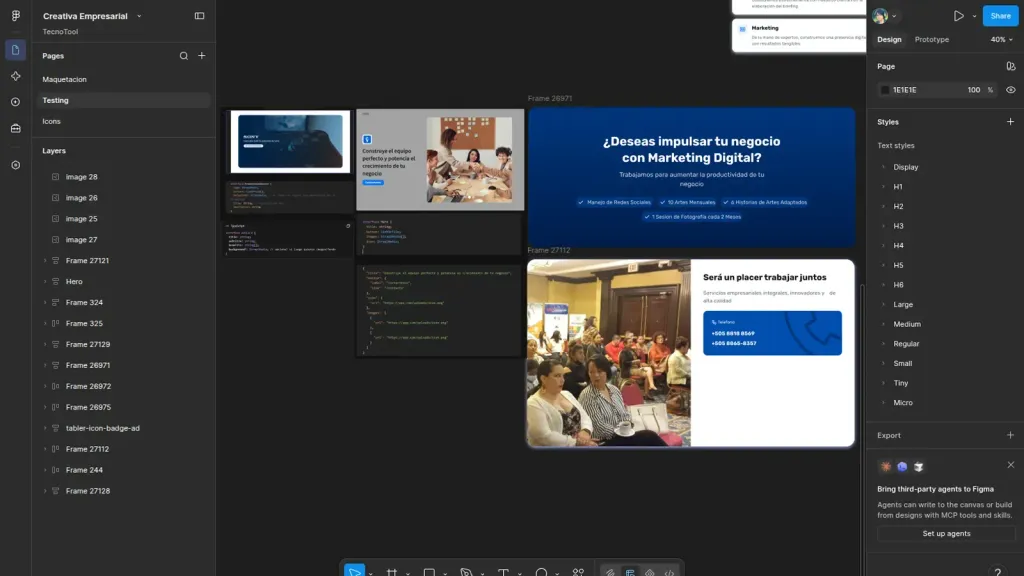The width and height of the screenshot is (1024, 576).
Task: Switch to Design mode in bottom toolbar
Action: 630,572
